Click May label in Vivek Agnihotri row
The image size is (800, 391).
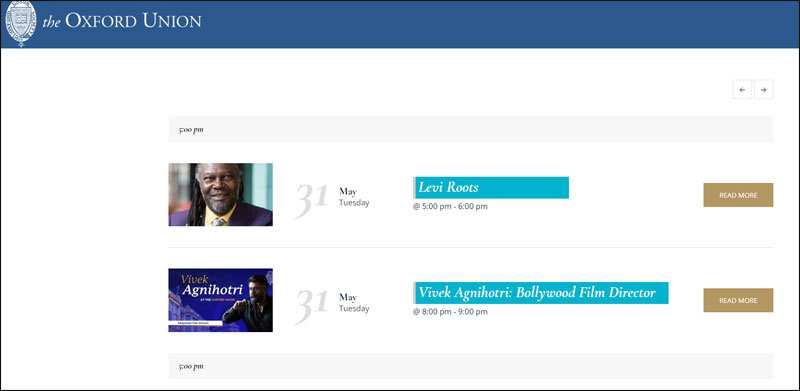pos(348,297)
